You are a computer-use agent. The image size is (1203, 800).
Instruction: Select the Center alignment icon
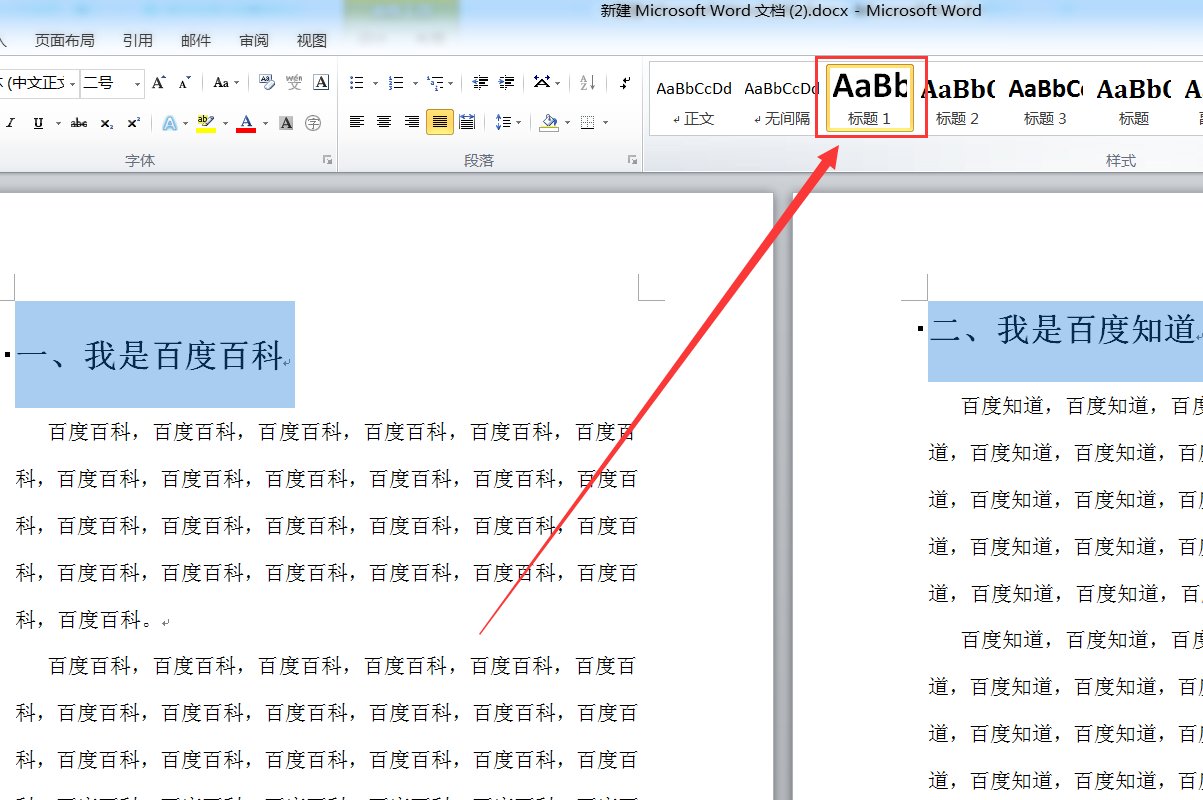tap(384, 122)
